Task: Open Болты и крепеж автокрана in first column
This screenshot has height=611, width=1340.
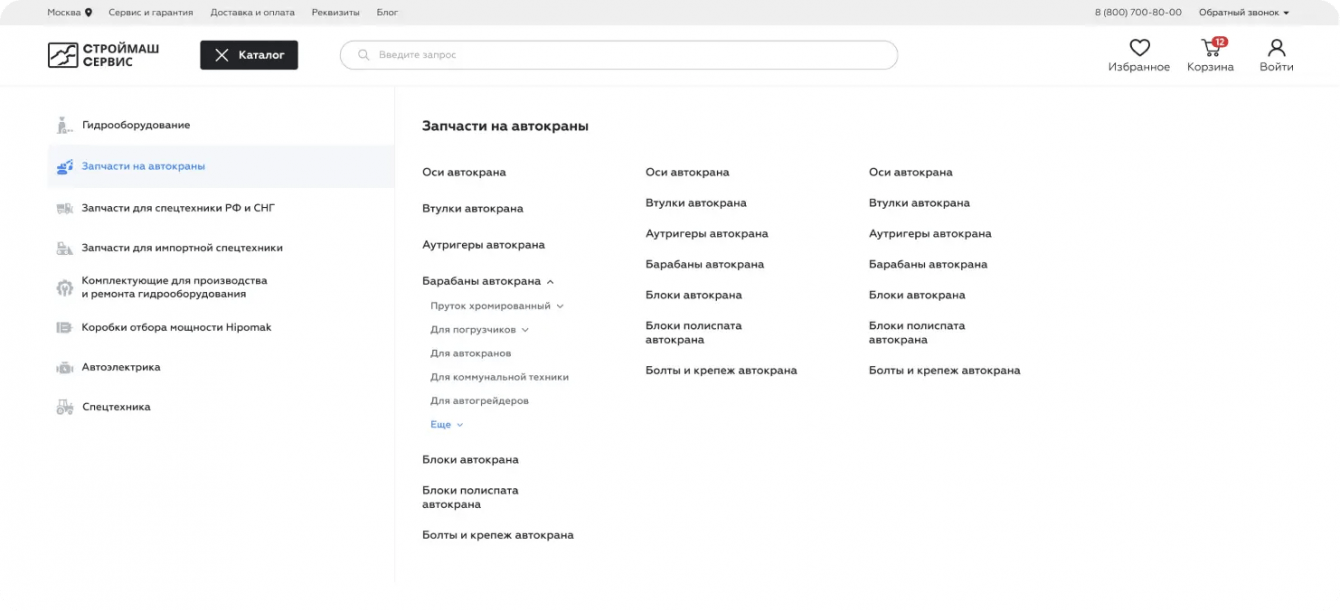Action: click(498, 536)
